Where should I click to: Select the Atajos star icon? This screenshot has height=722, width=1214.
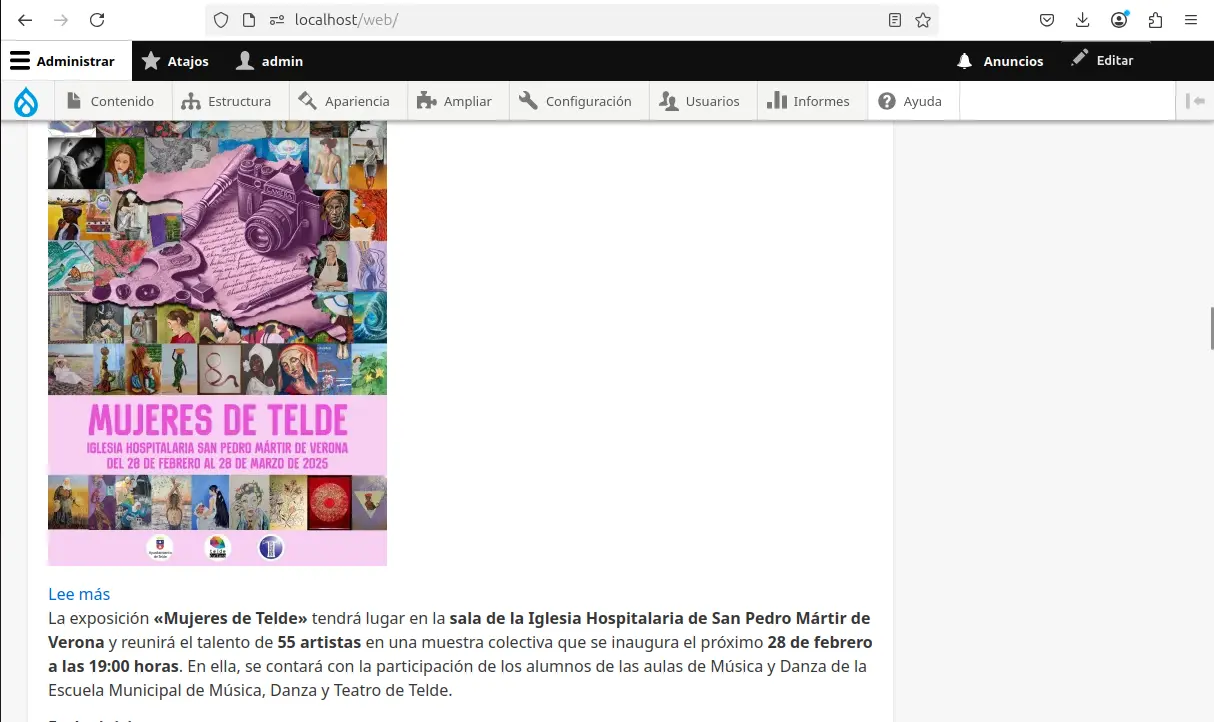pyautogui.click(x=150, y=61)
